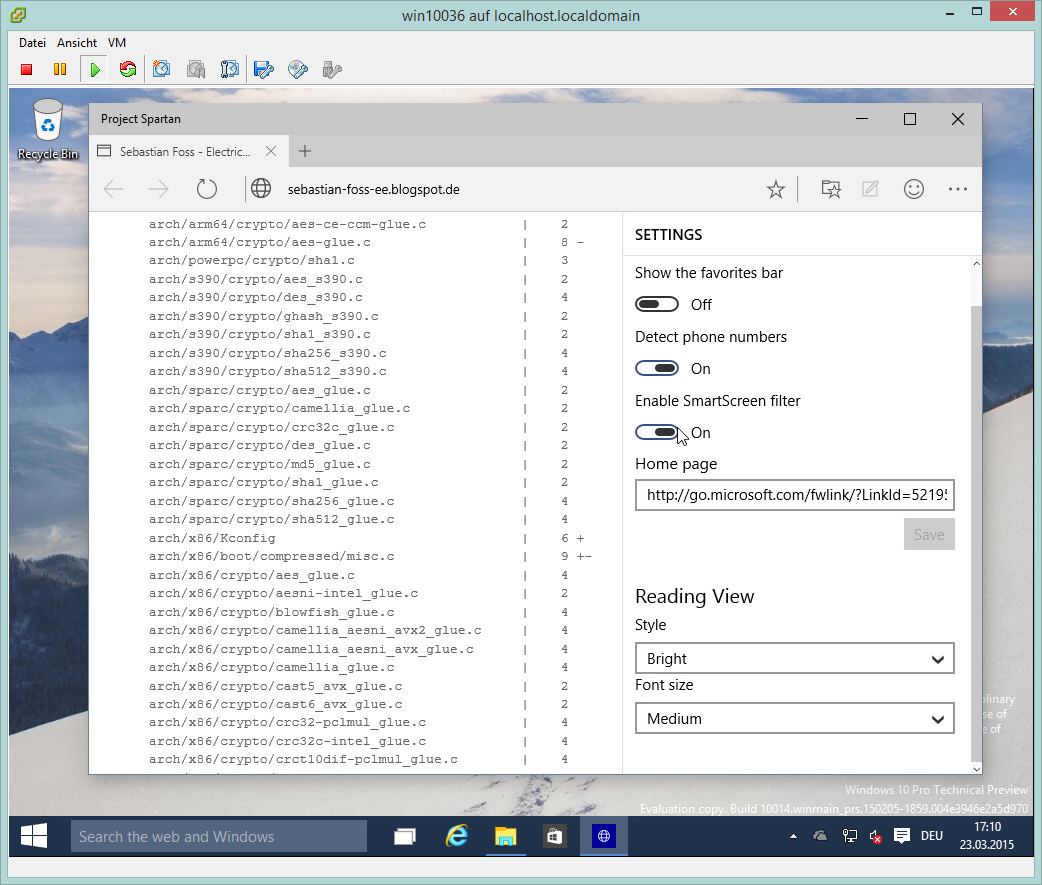The image size is (1042, 885).
Task: Go back in Project Spartan
Action: (114, 189)
